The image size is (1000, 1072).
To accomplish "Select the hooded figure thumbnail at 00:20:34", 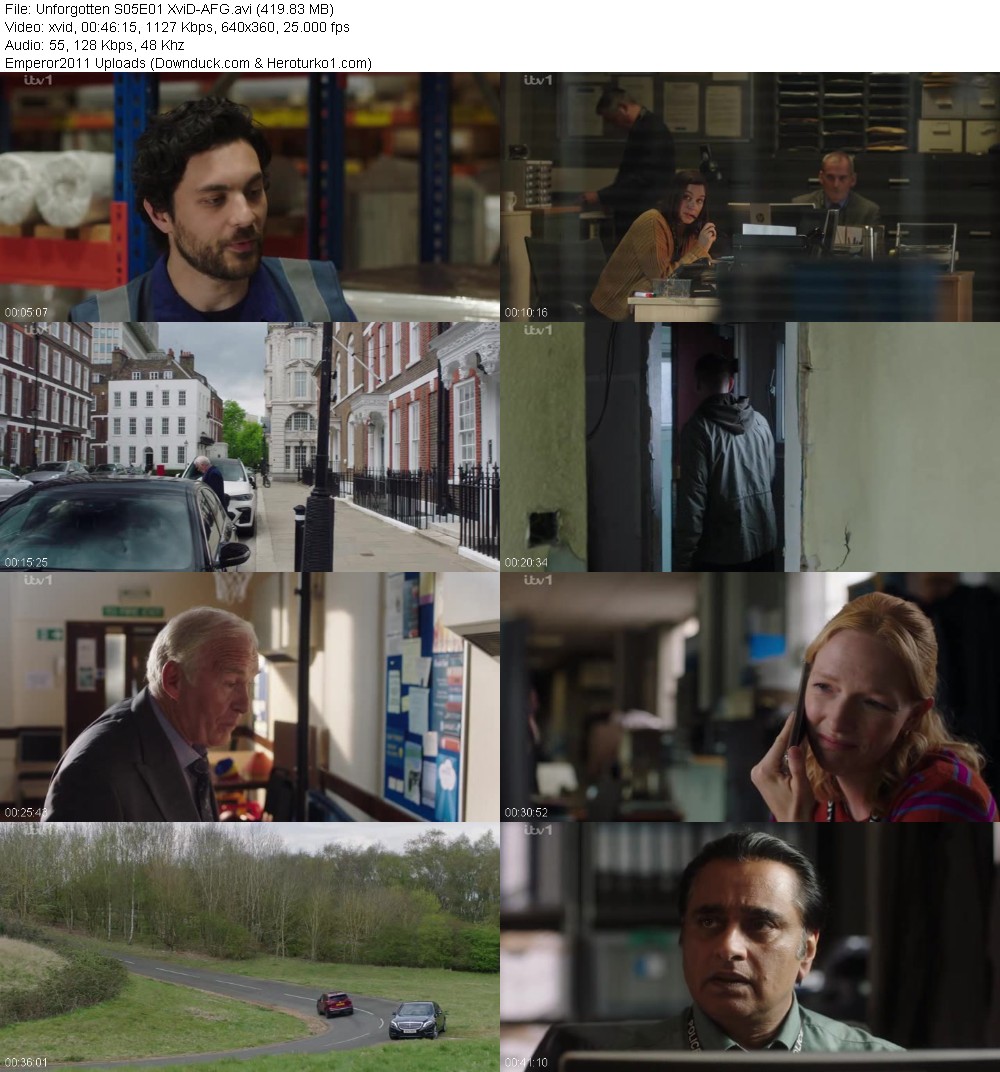I will coord(750,447).
